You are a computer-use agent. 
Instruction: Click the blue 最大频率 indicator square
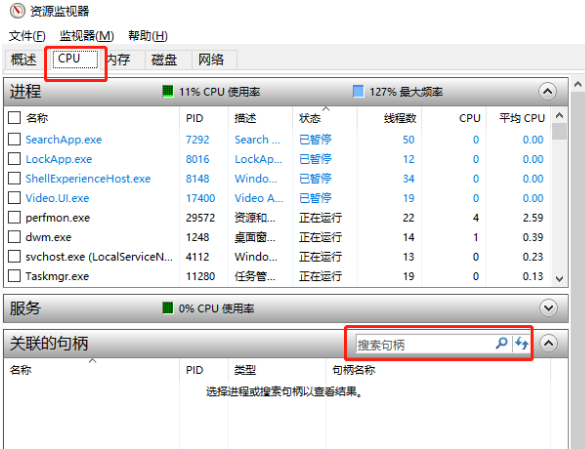coord(358,91)
